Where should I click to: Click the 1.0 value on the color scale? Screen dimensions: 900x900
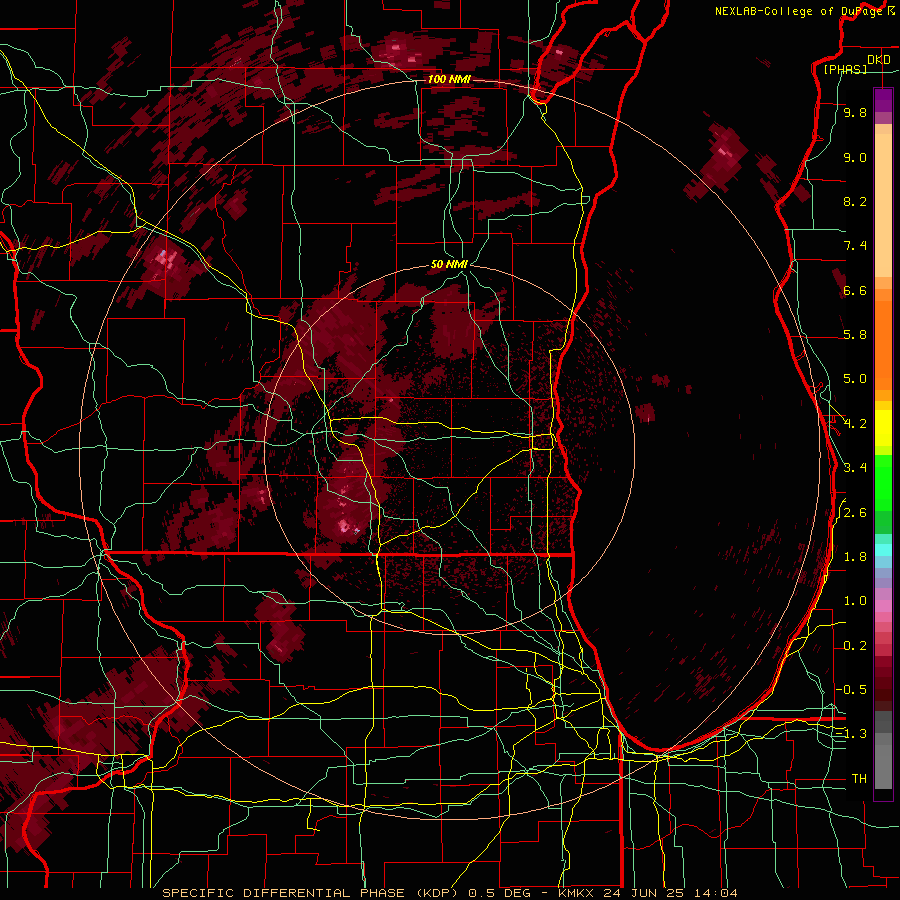[x=855, y=601]
